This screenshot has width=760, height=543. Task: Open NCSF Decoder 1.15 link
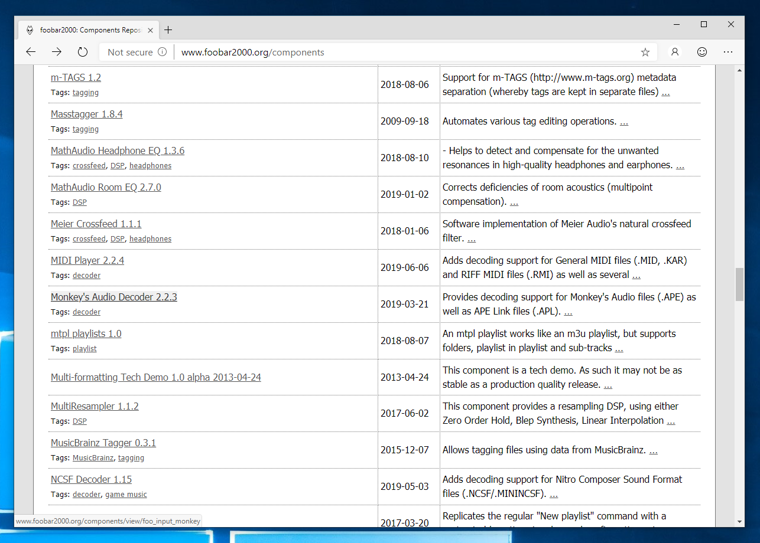(x=91, y=479)
